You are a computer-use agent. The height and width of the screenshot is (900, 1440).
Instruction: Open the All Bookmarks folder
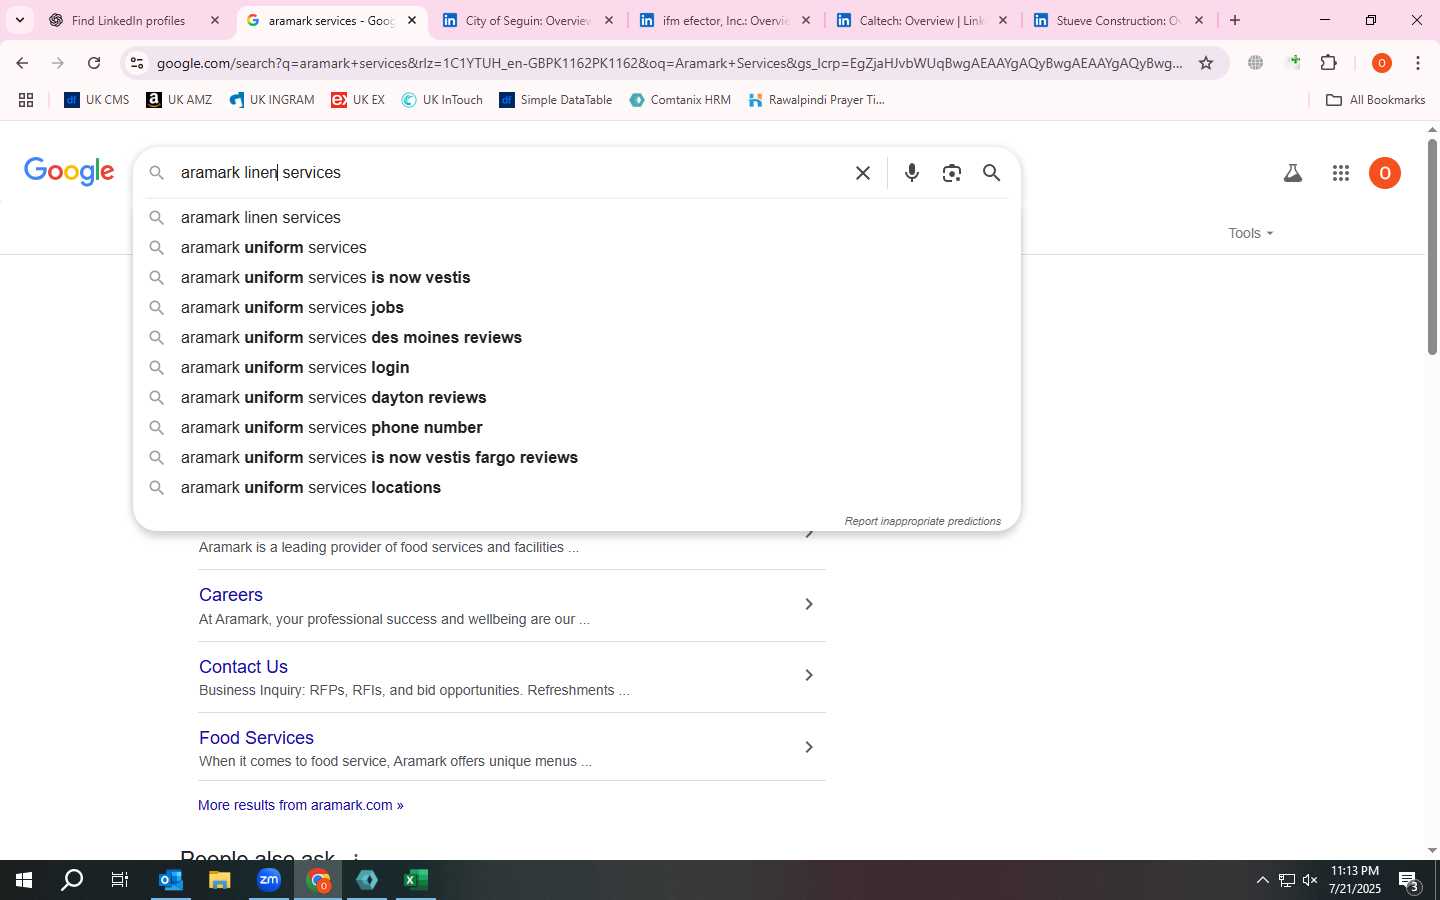point(1375,100)
